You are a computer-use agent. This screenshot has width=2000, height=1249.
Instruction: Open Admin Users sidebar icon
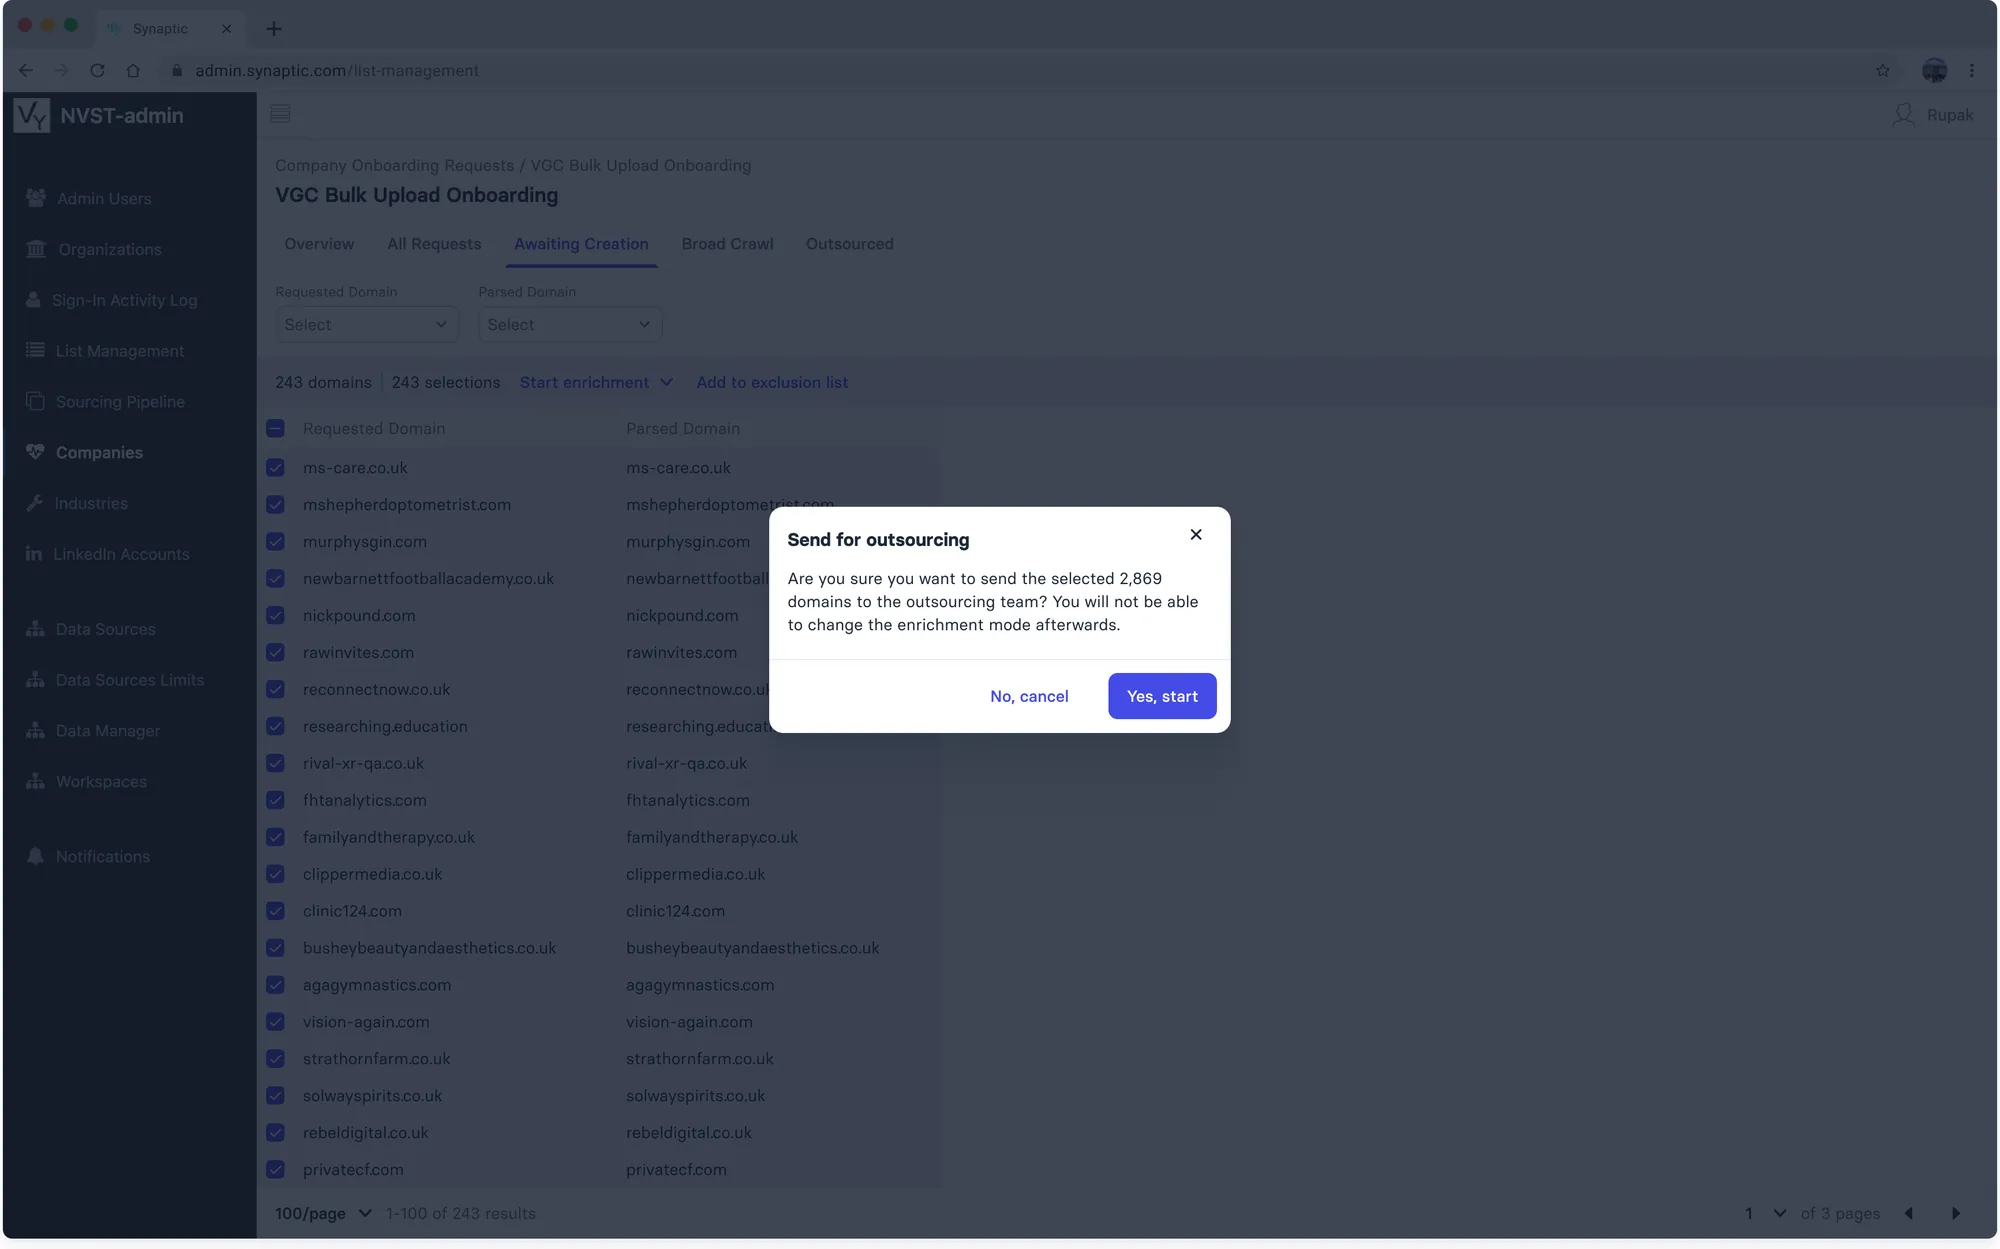point(36,198)
